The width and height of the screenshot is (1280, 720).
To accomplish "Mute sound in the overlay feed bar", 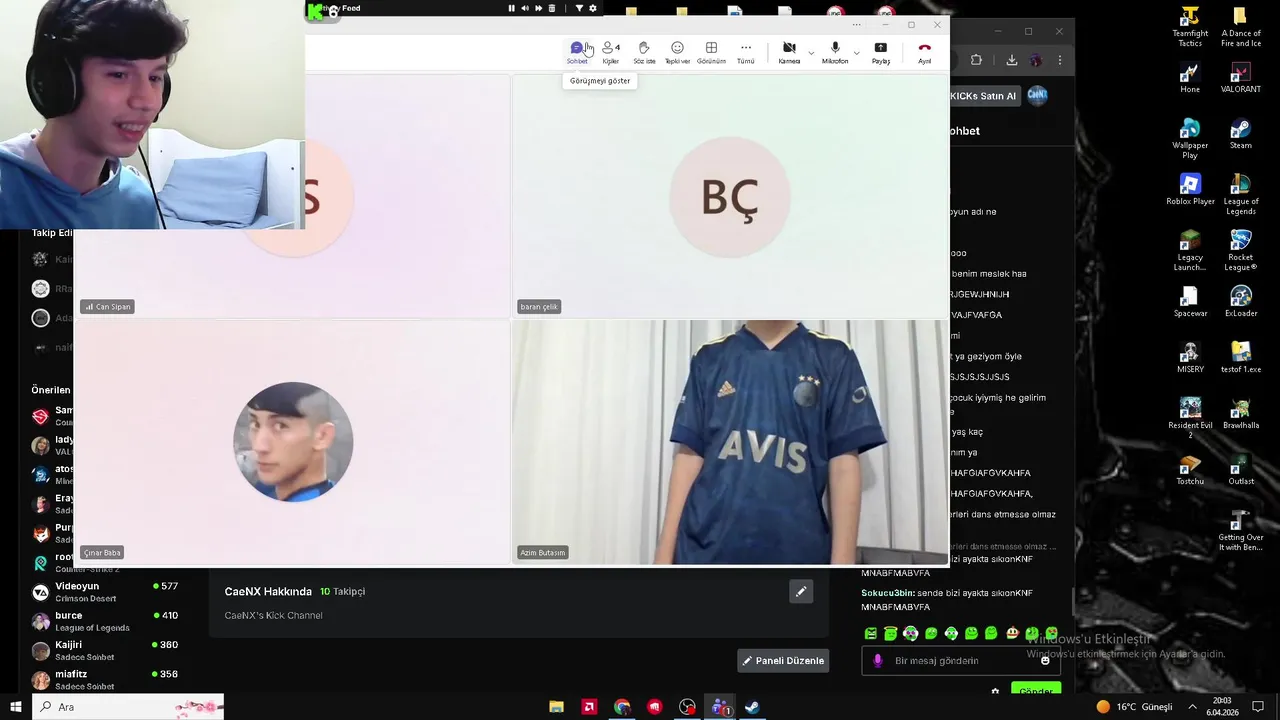I will click(525, 8).
